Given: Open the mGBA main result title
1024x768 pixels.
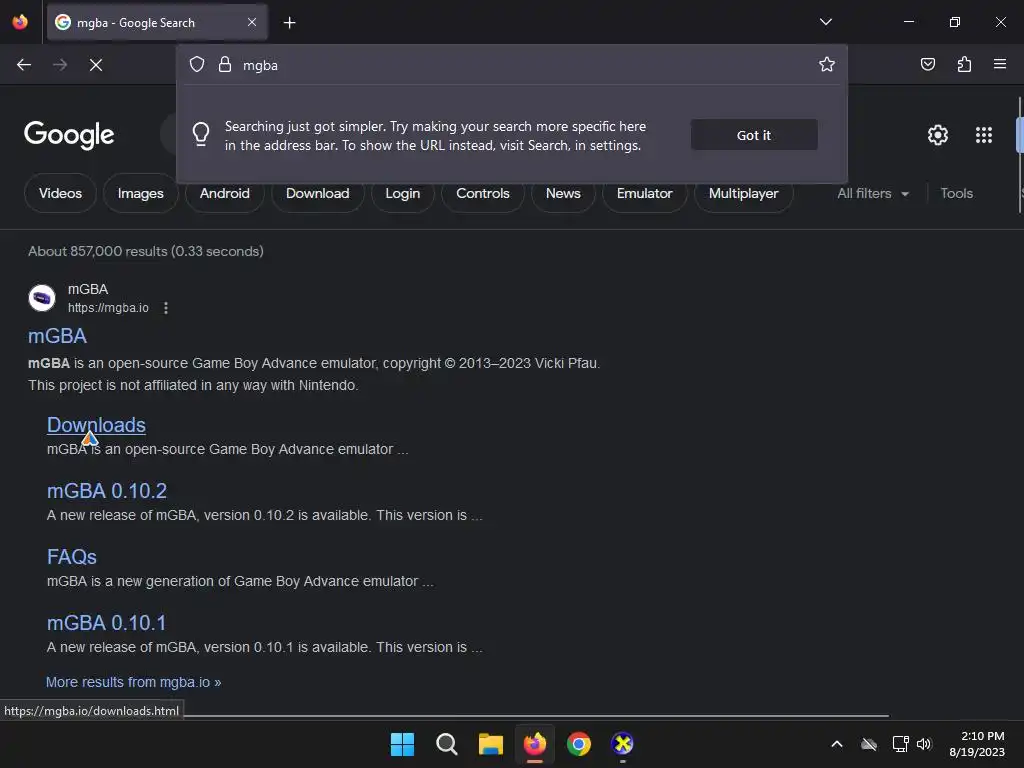Looking at the screenshot, I should 57,336.
